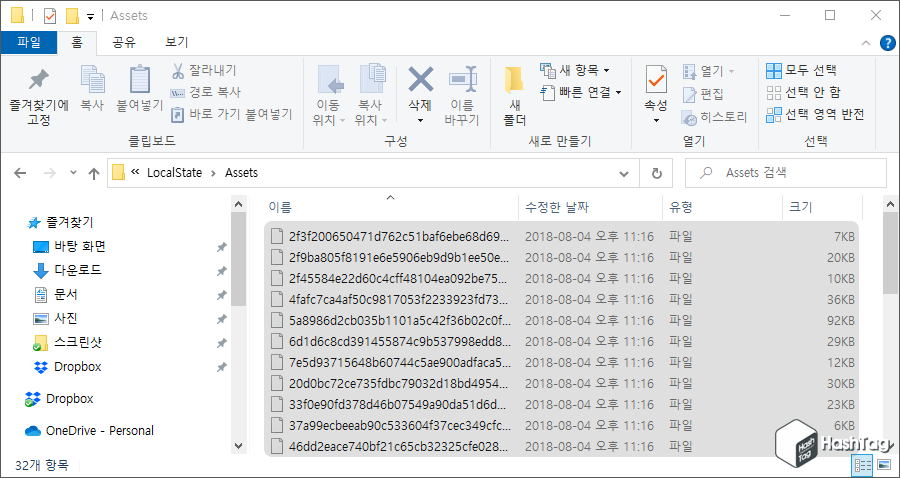Open the 삭제 dropdown arrow

pos(420,121)
